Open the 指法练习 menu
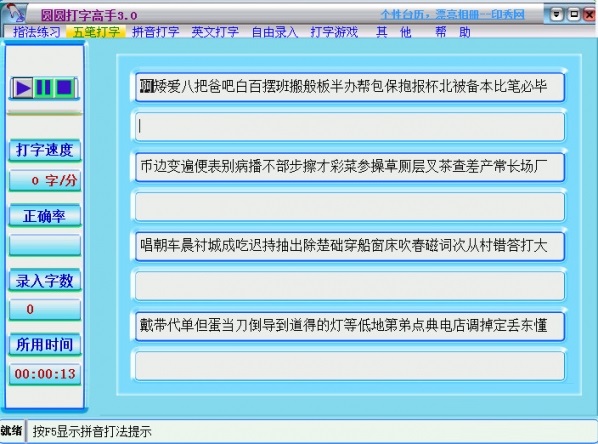This screenshot has height=444, width=598. click(37, 32)
